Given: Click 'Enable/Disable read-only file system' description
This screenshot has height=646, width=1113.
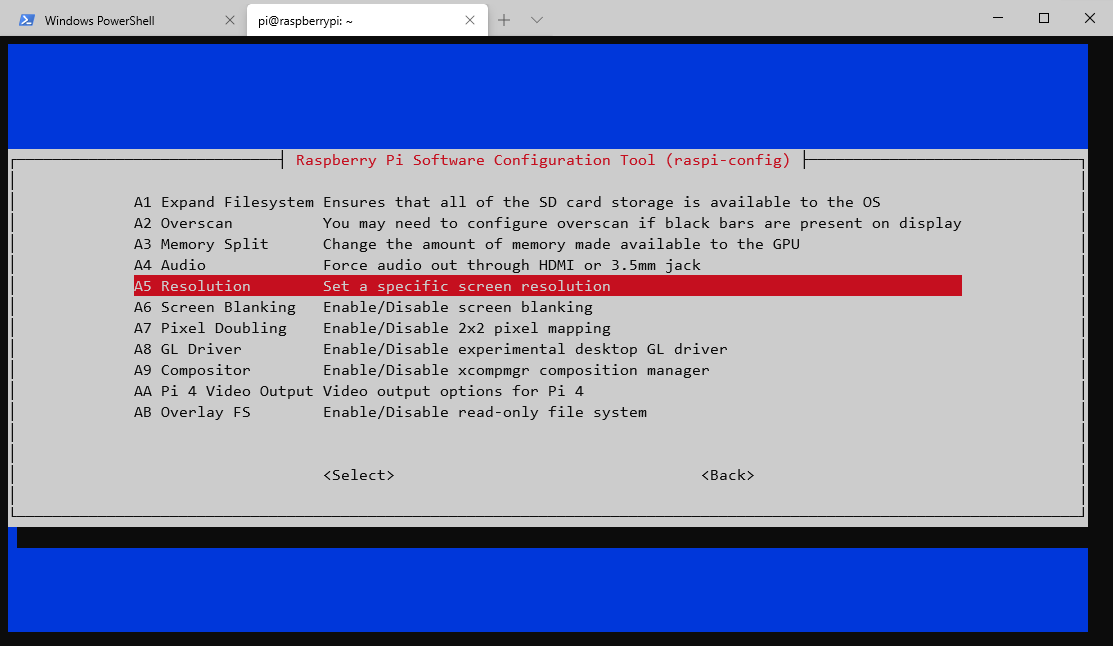Looking at the screenshot, I should 485,412.
